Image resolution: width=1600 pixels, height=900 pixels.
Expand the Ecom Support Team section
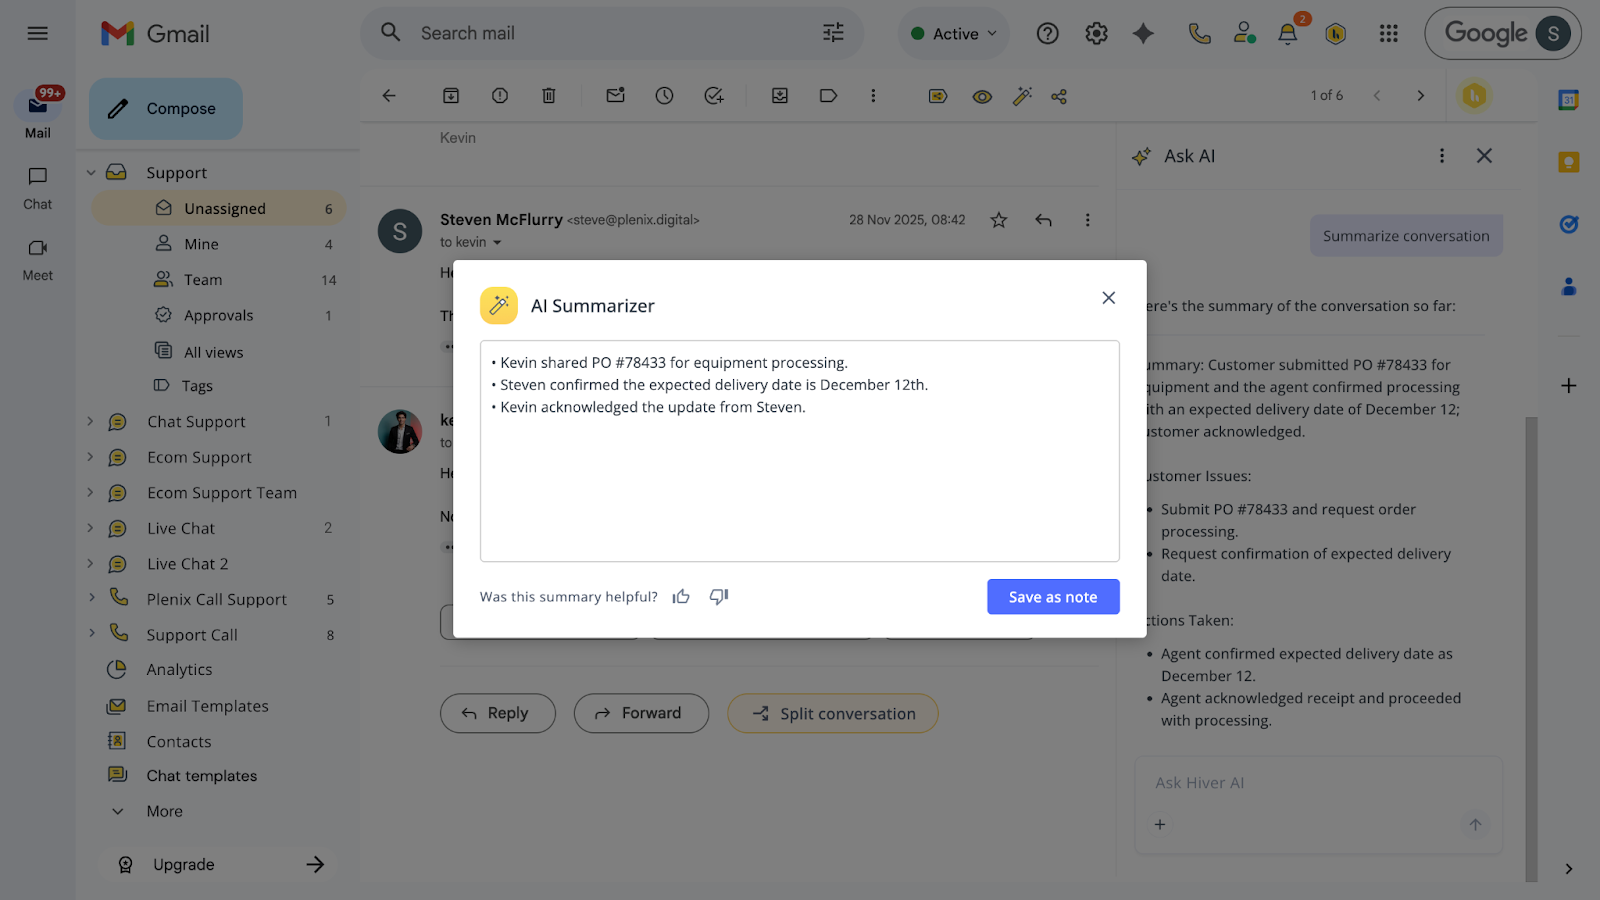point(90,492)
